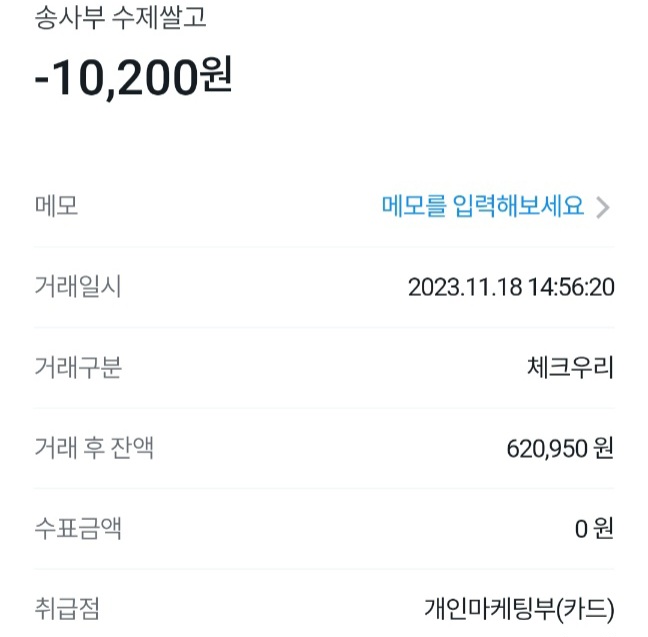Viewport: 648px width, 637px height.
Task: Open the 메모를 입력해보세요 memo link
Action: 482,207
